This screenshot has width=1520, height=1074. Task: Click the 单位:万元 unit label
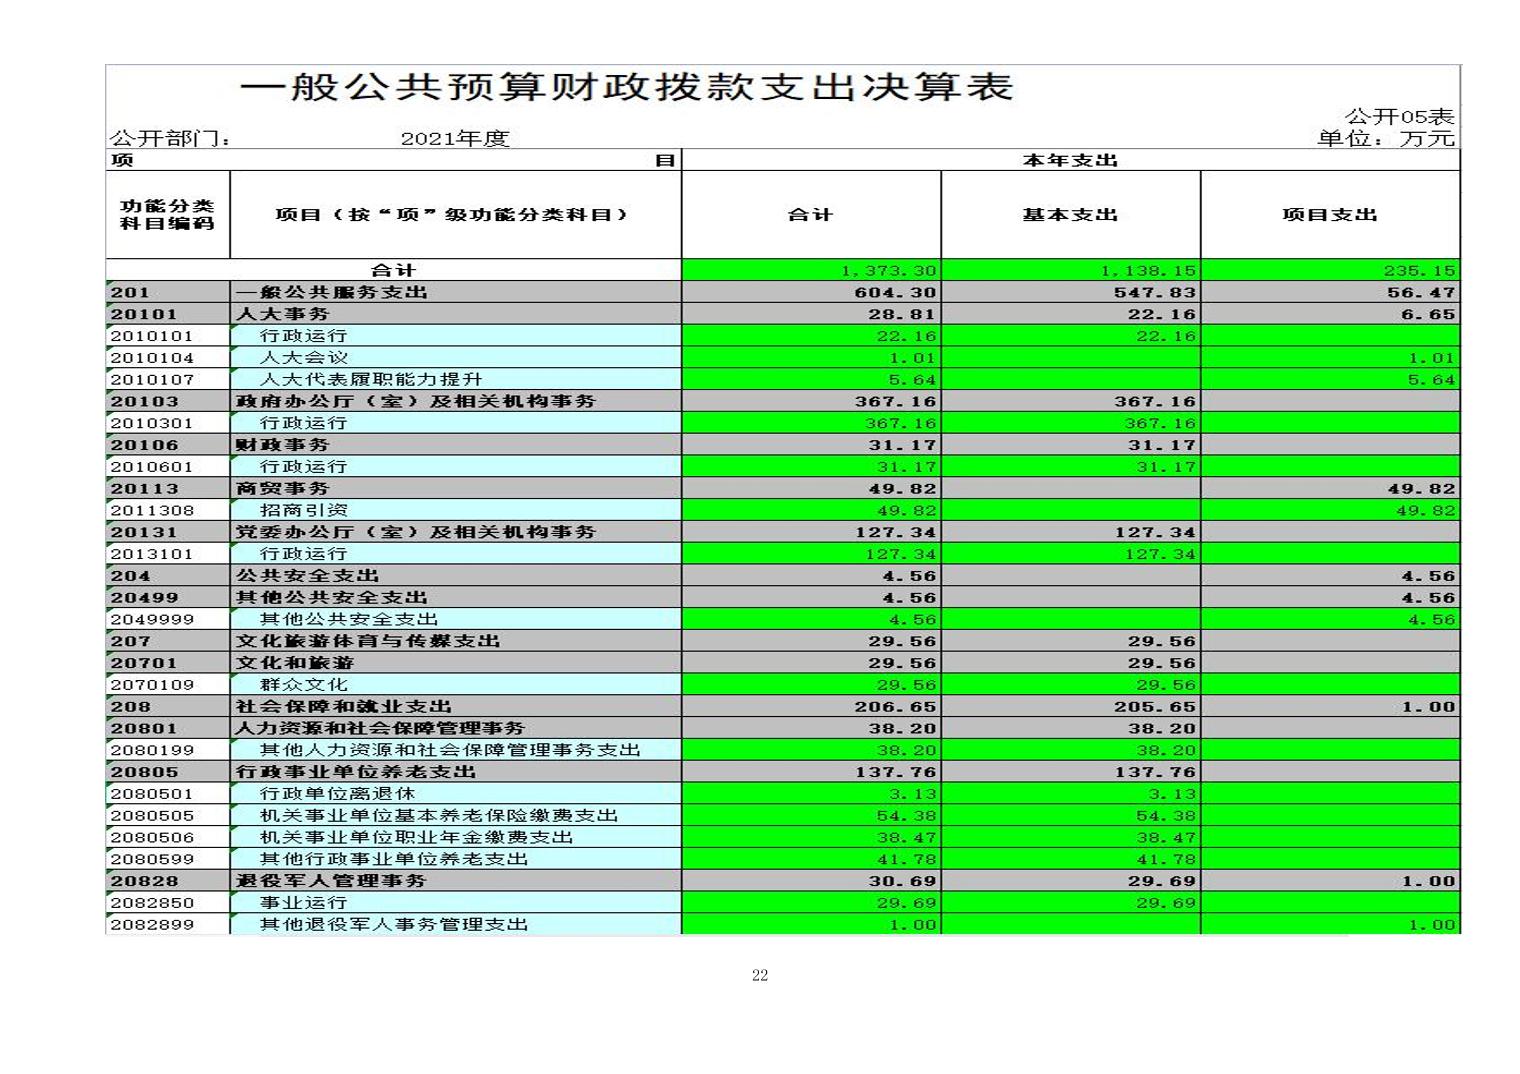(x=1386, y=138)
